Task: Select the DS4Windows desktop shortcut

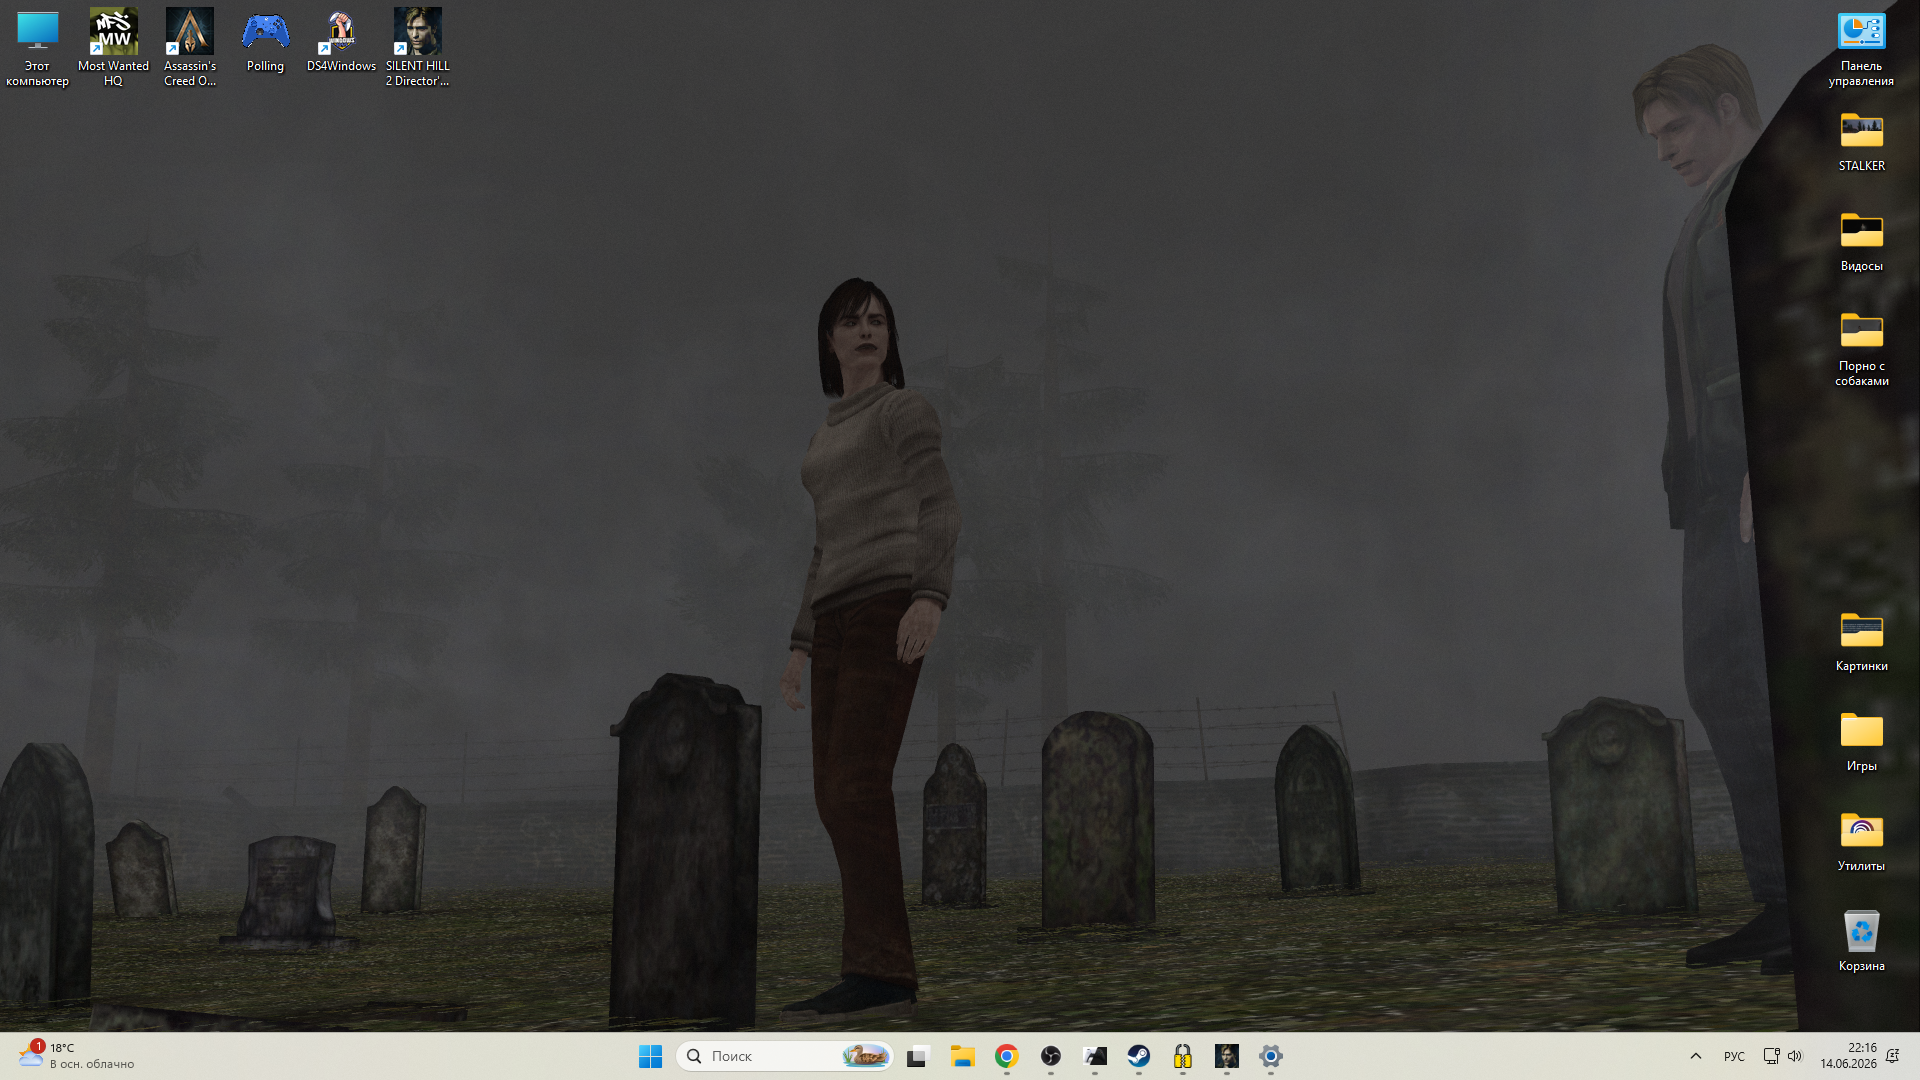Action: tap(341, 41)
